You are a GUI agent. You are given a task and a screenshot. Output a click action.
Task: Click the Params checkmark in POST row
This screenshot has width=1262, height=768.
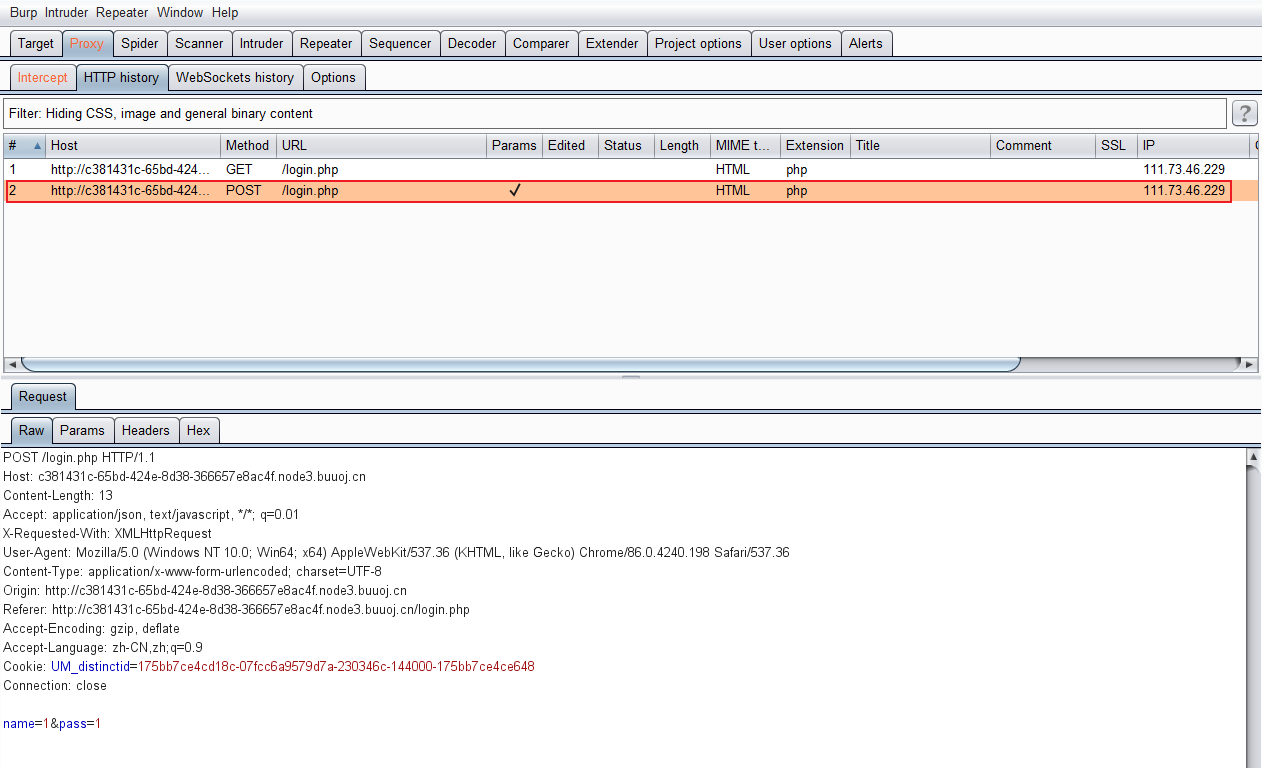[x=514, y=190]
